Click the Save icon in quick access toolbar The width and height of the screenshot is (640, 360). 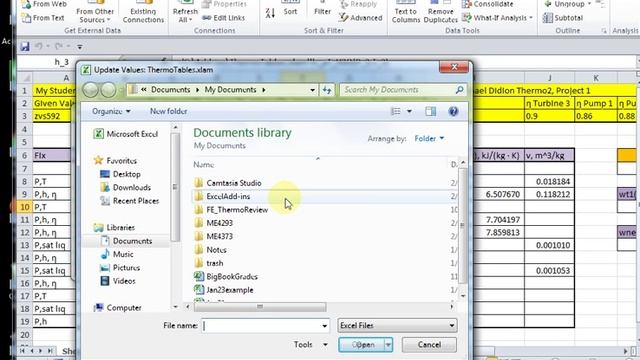[25, 47]
